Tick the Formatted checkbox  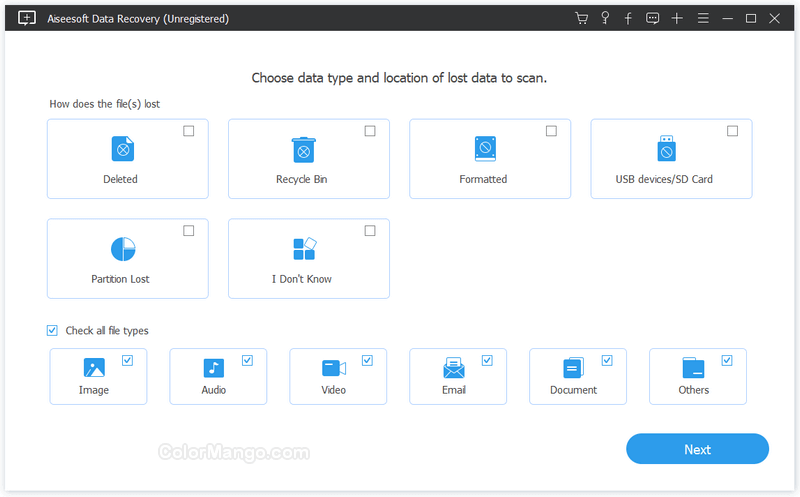pyautogui.click(x=551, y=131)
